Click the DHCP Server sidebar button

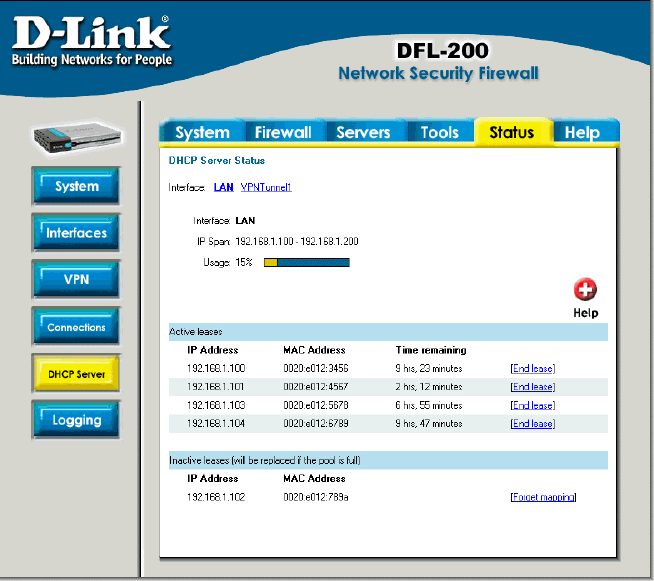76,373
